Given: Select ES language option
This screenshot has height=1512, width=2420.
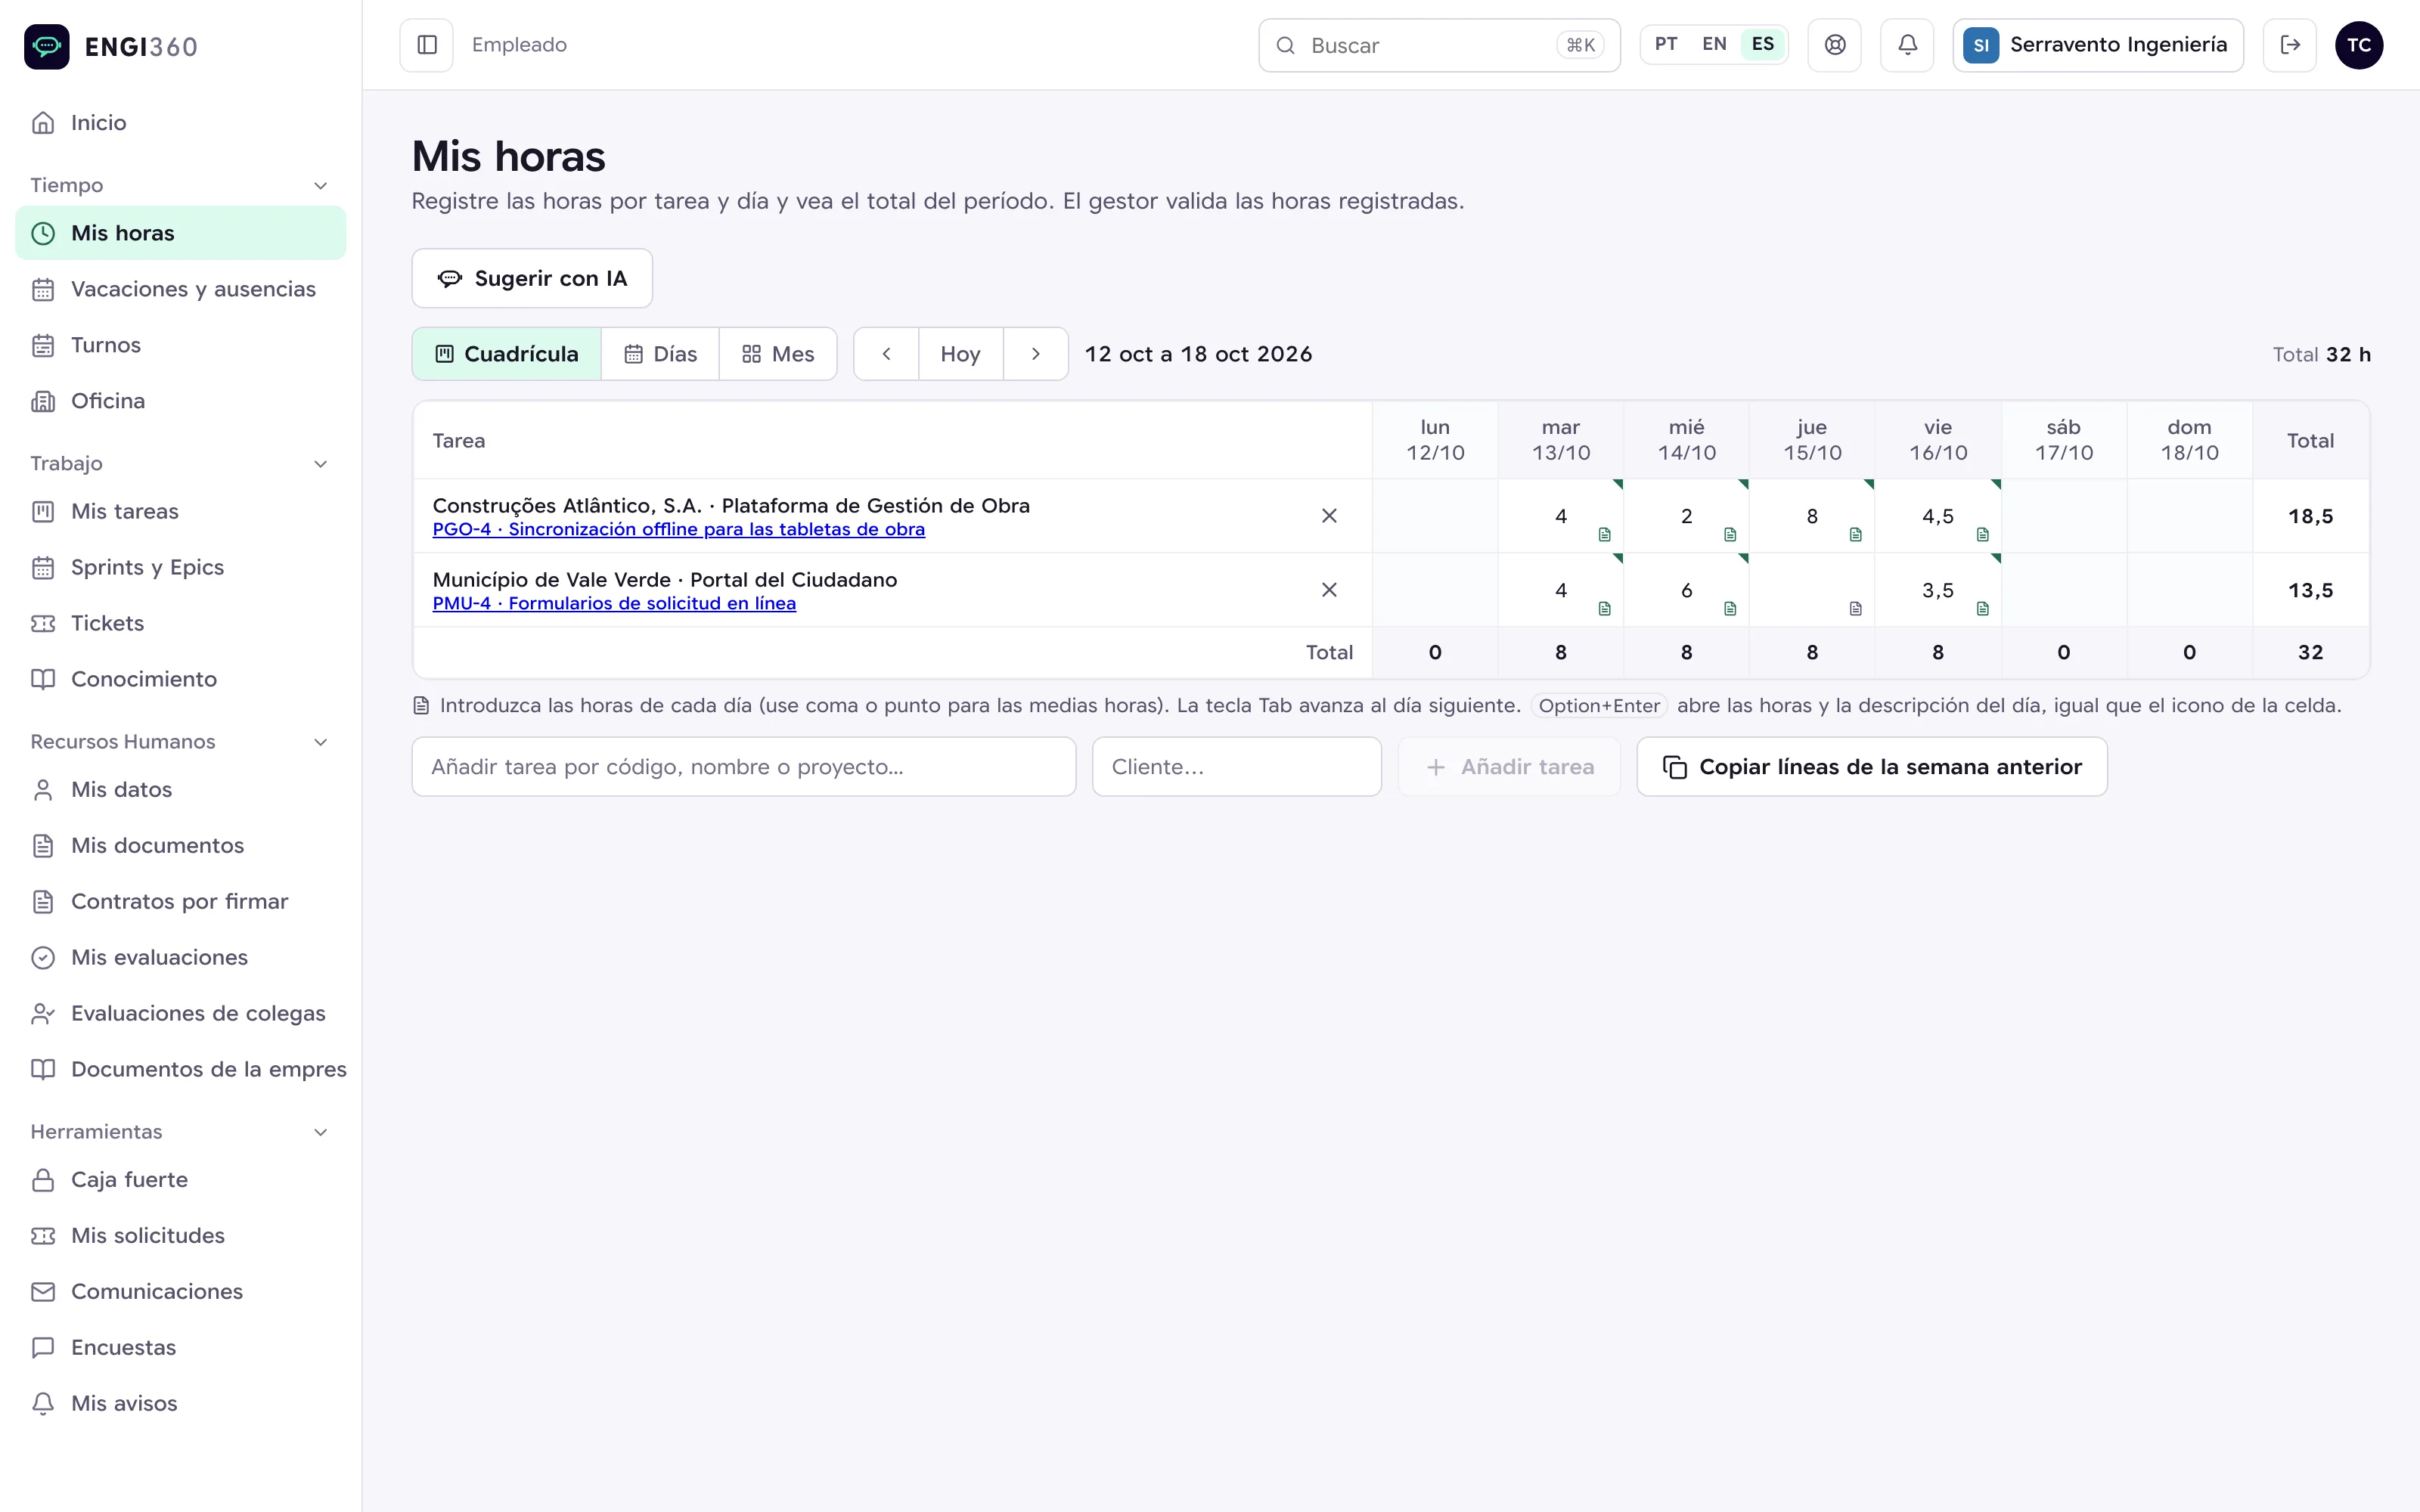Looking at the screenshot, I should click(x=1763, y=44).
